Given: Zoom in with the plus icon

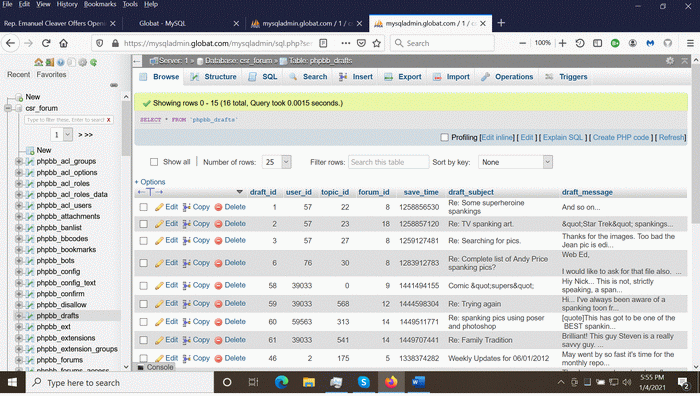Looking at the screenshot, I should 562,43.
